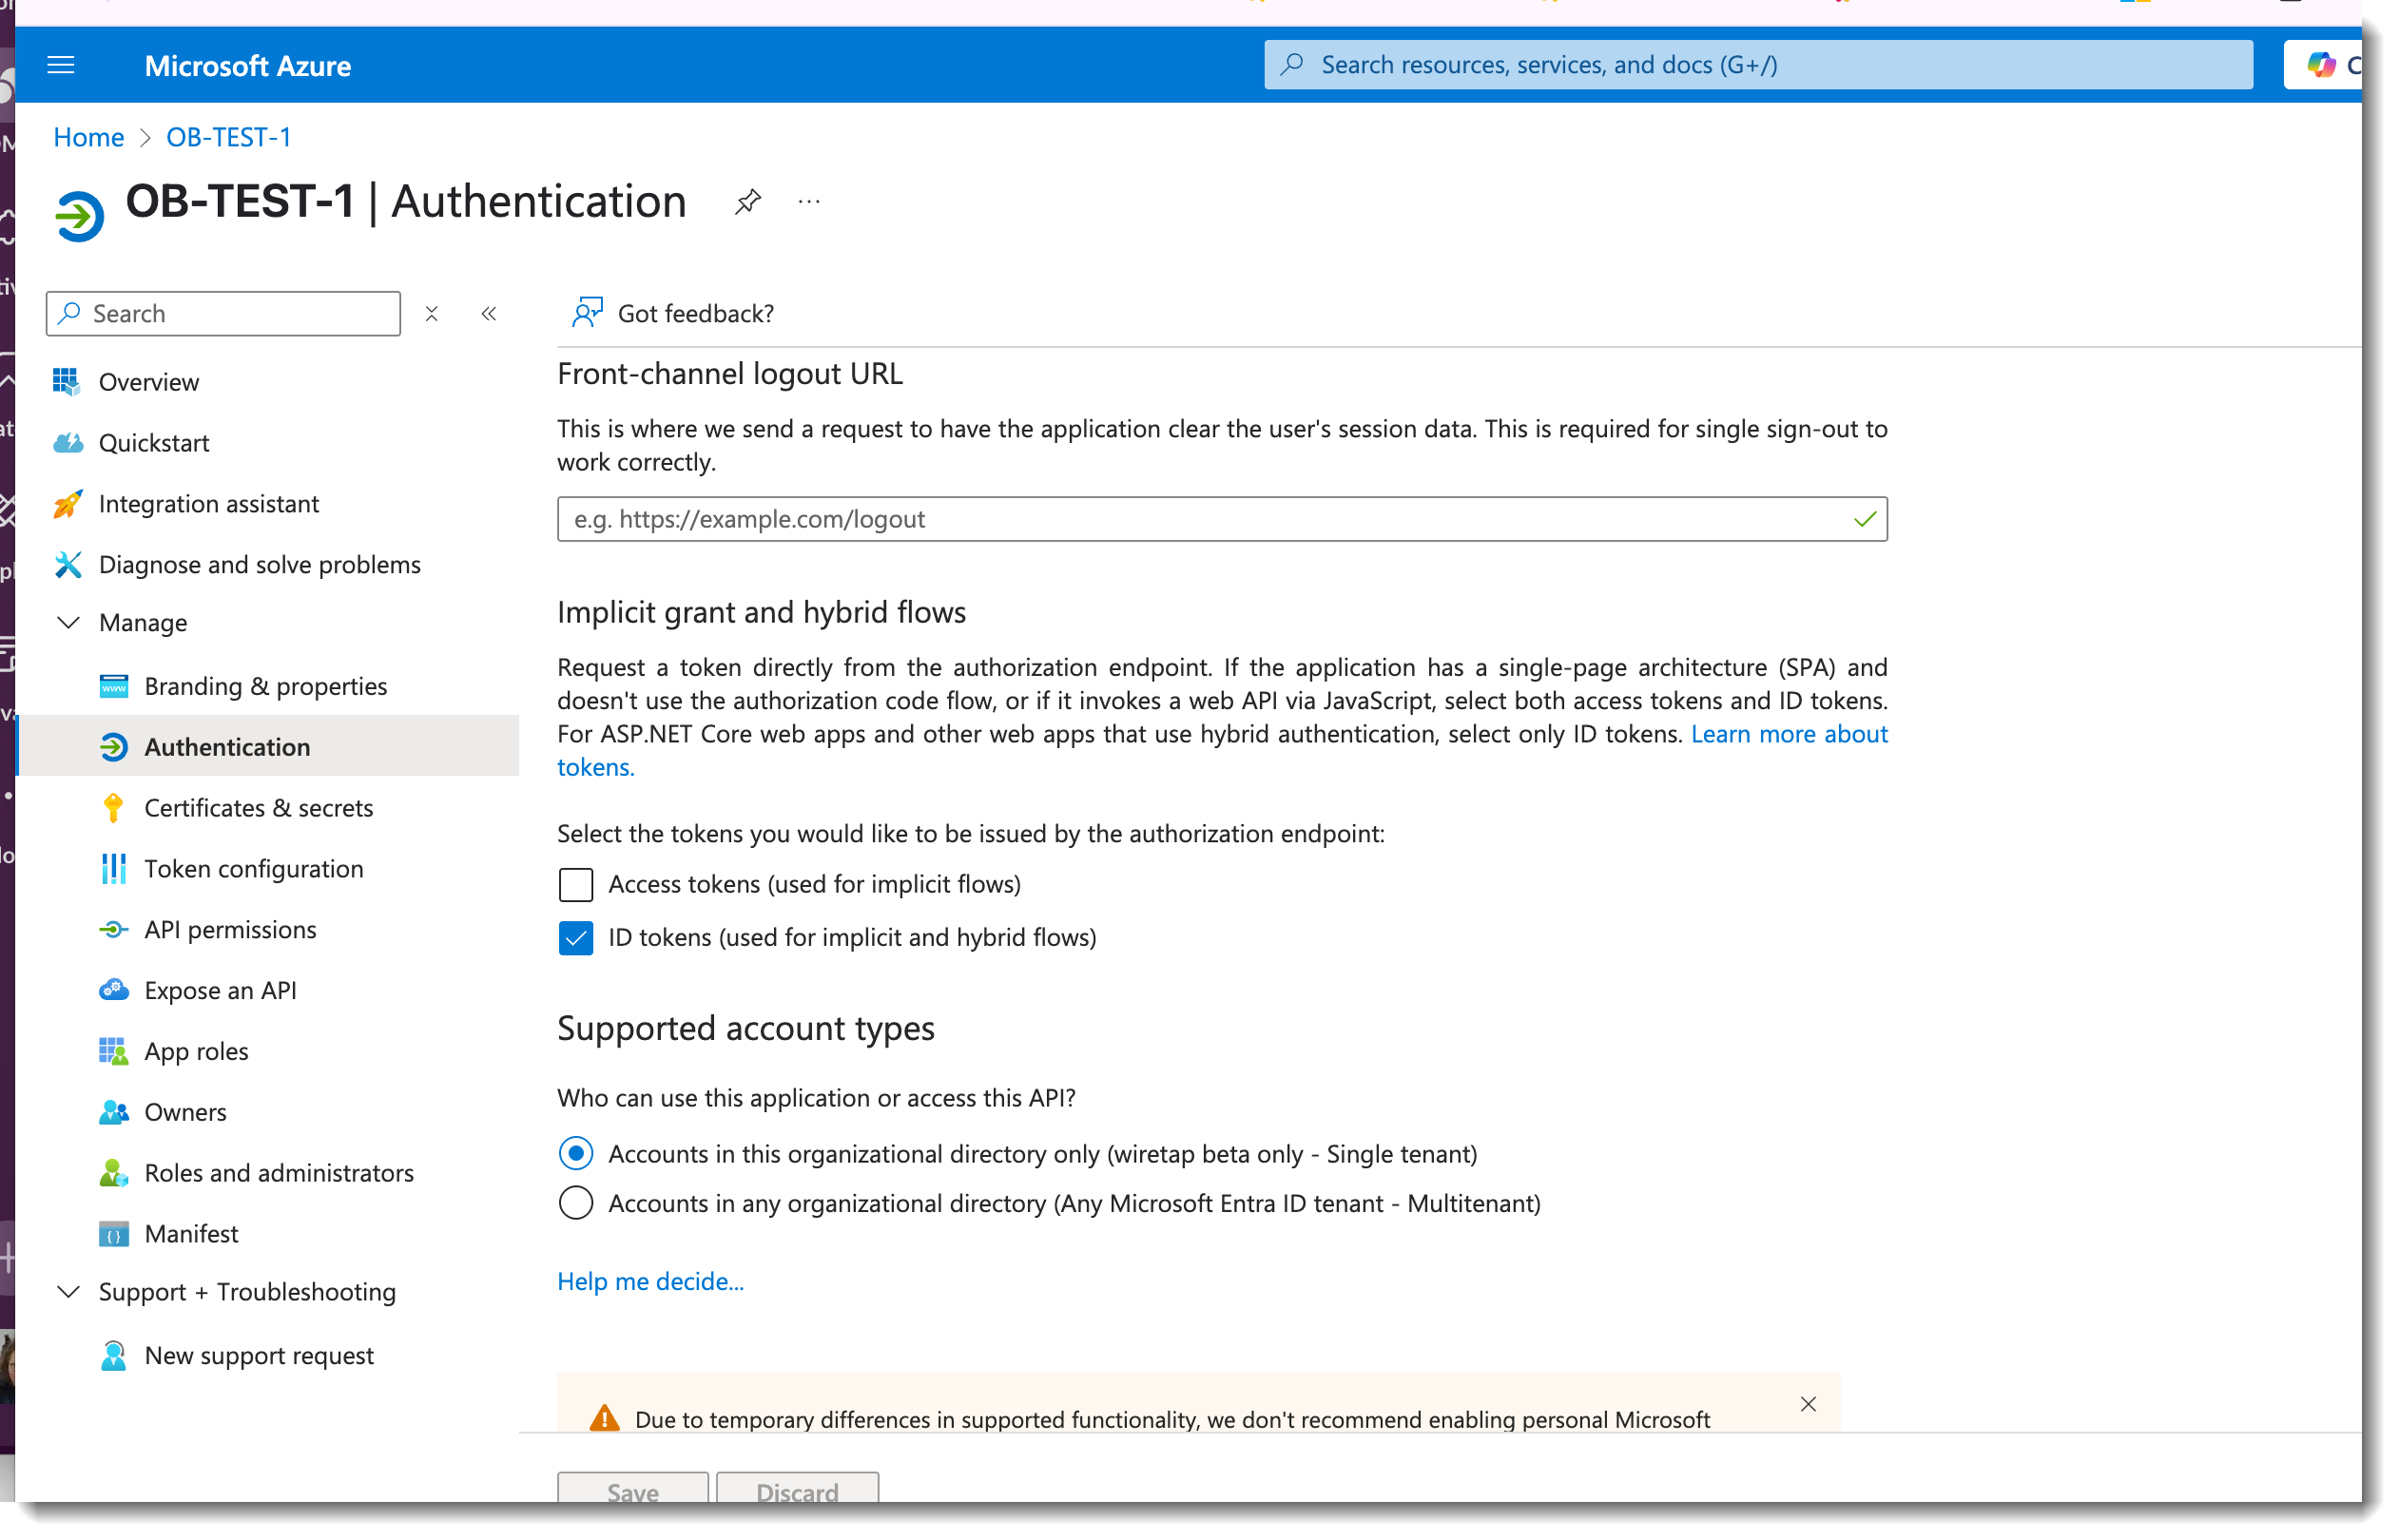Open the Azure portal hamburger menu
The image size is (2400, 1540).
click(x=61, y=66)
